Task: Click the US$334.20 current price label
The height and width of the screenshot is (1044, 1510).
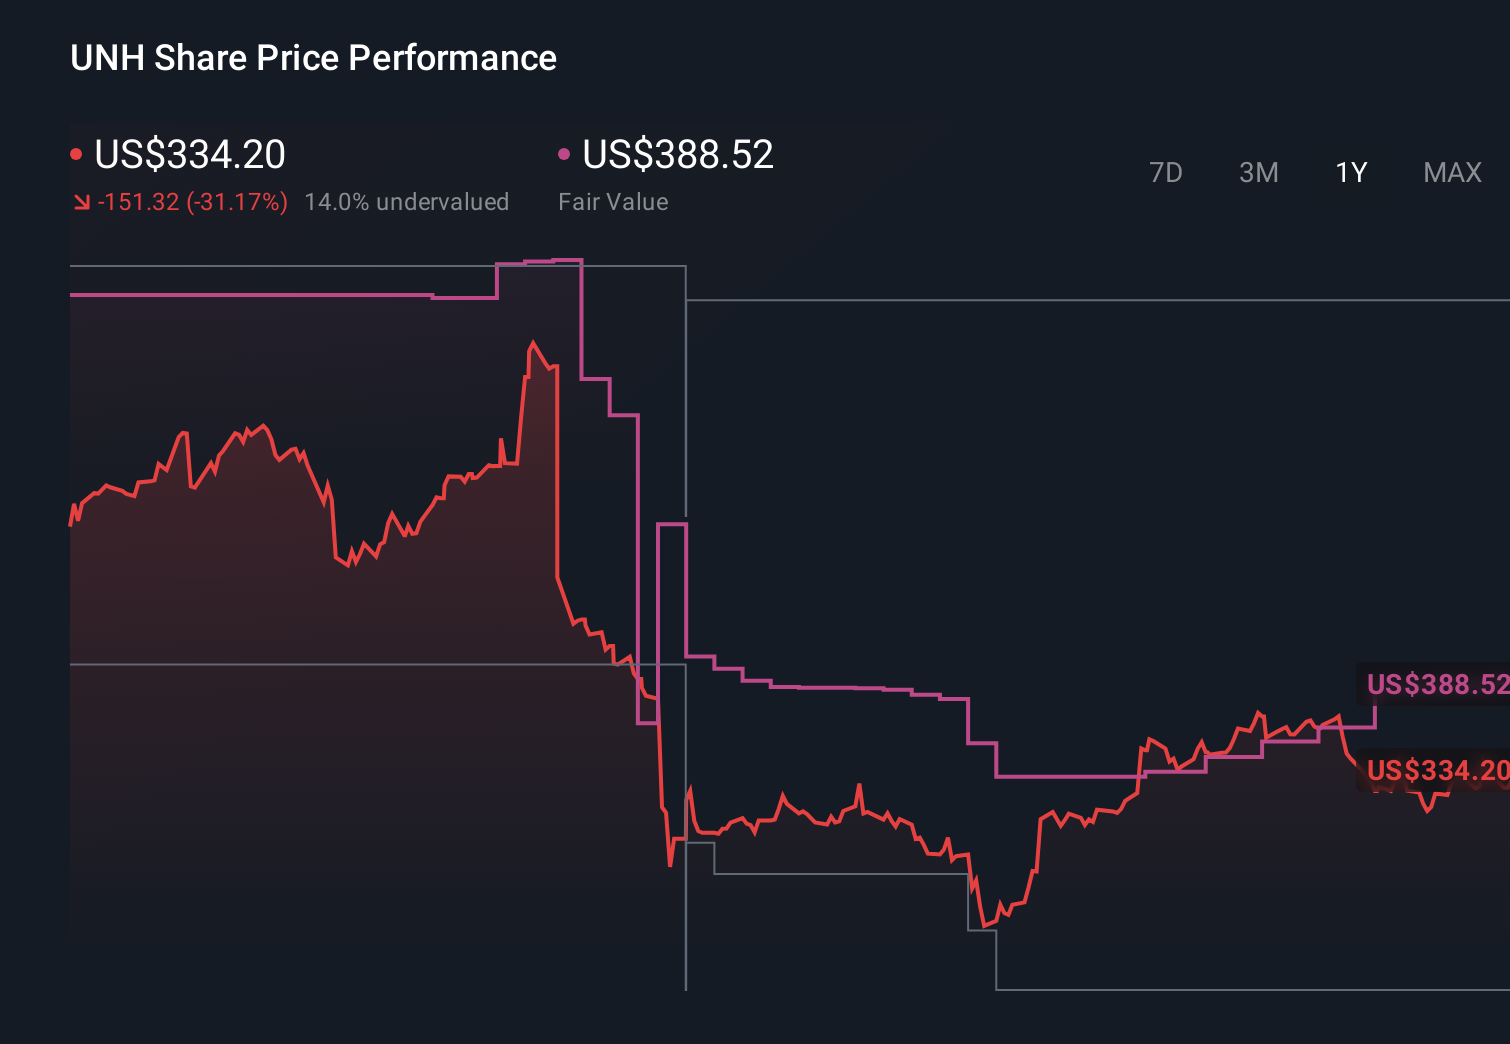Action: pyautogui.click(x=190, y=155)
